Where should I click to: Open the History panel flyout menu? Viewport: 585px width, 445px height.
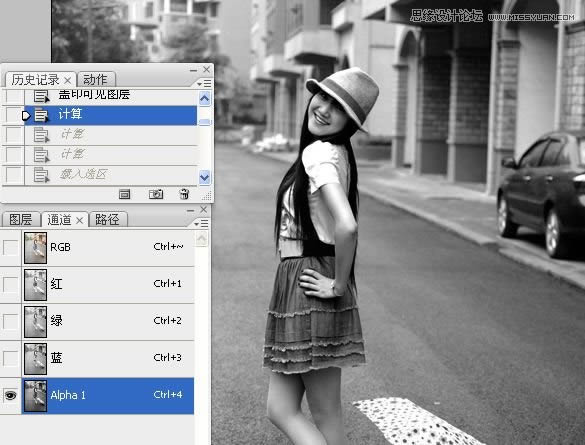coord(204,83)
